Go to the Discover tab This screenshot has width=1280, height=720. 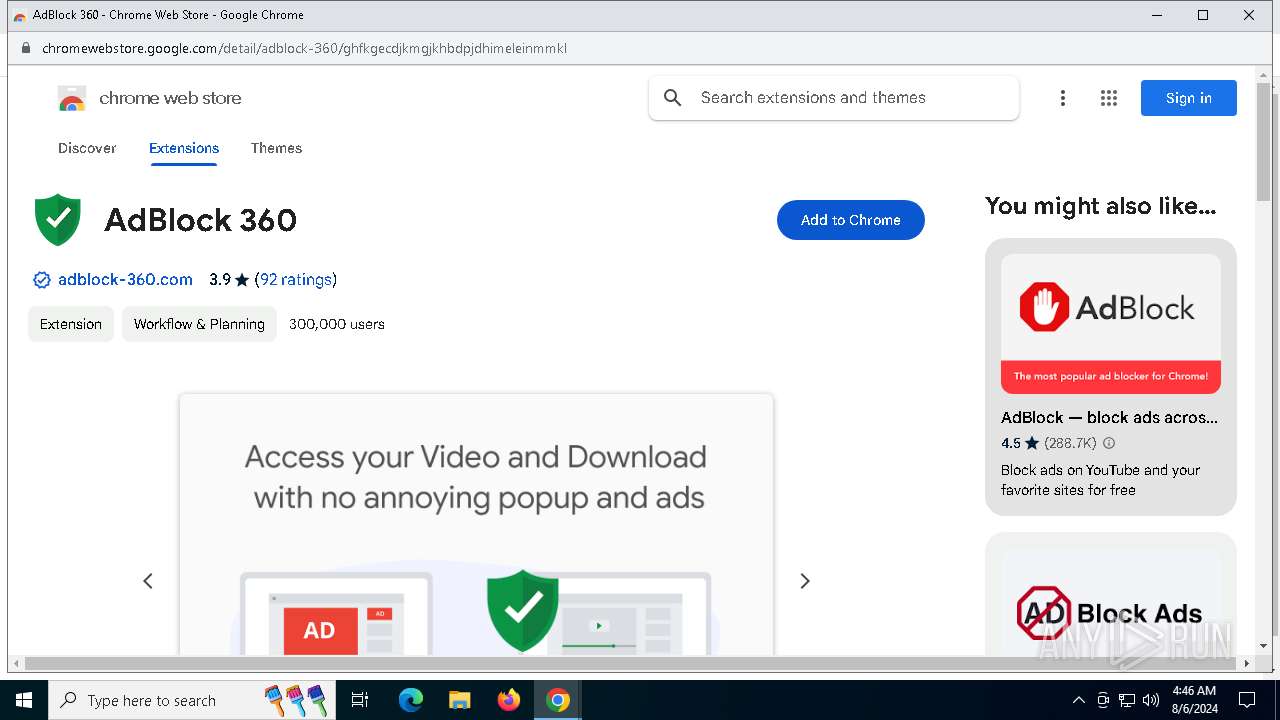point(87,148)
